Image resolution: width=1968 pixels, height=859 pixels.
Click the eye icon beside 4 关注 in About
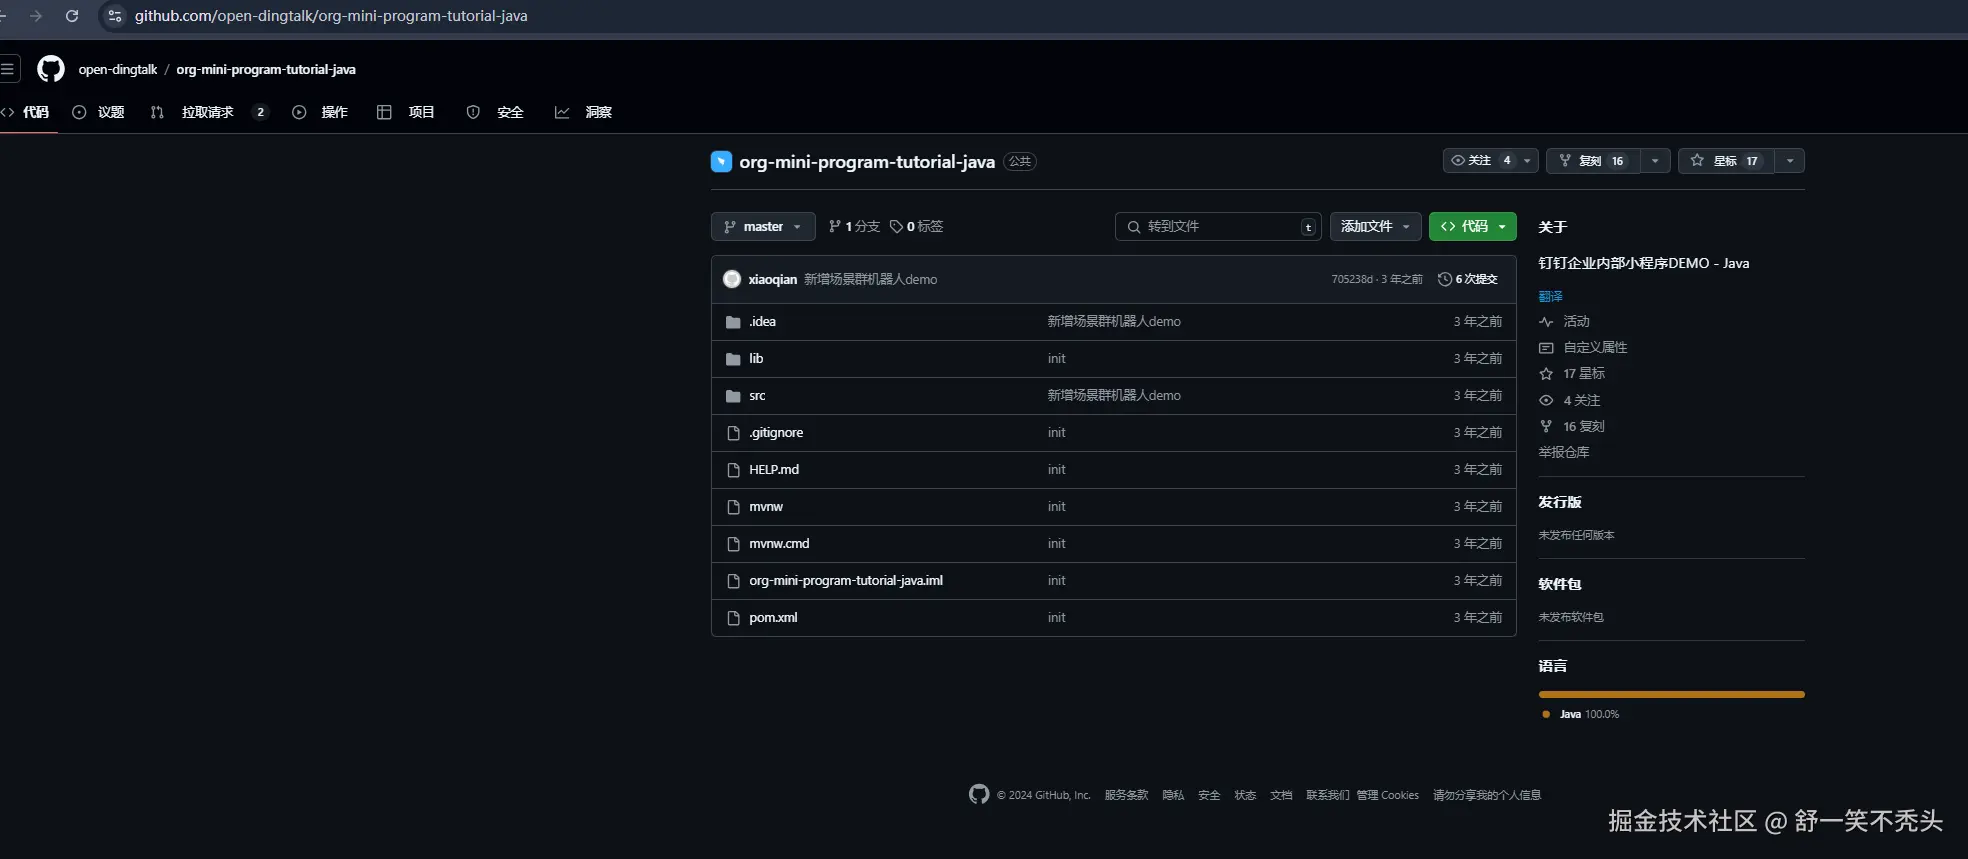pos(1546,400)
